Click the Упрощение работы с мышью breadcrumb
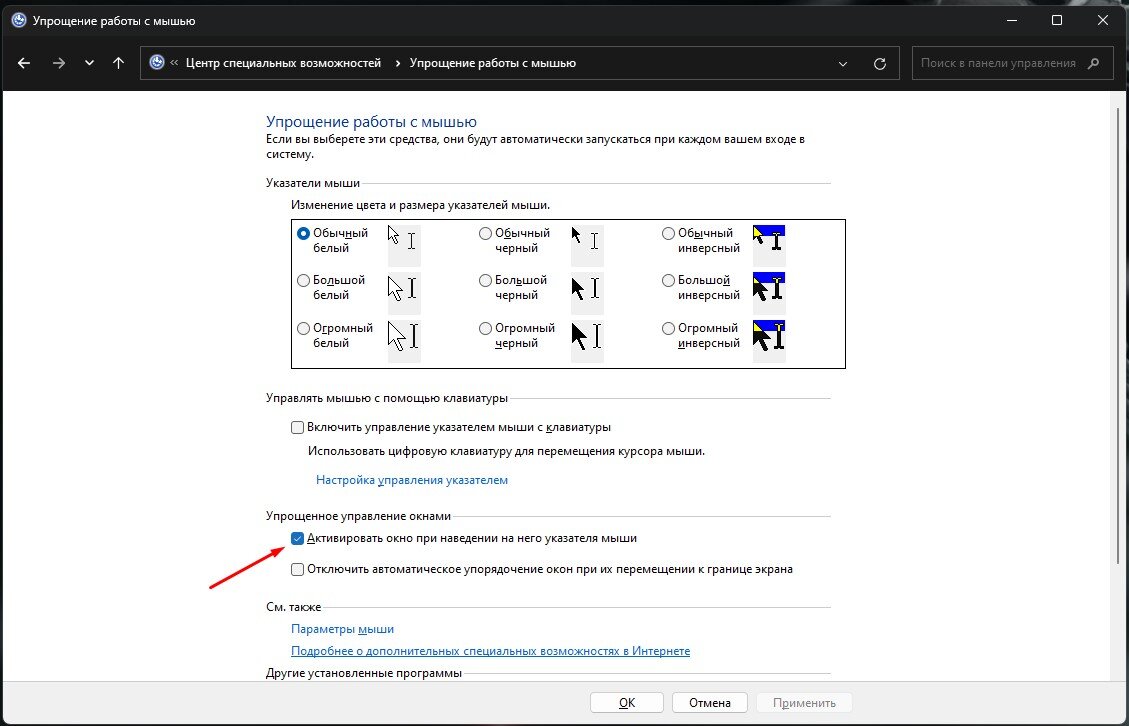 pyautogui.click(x=492, y=63)
